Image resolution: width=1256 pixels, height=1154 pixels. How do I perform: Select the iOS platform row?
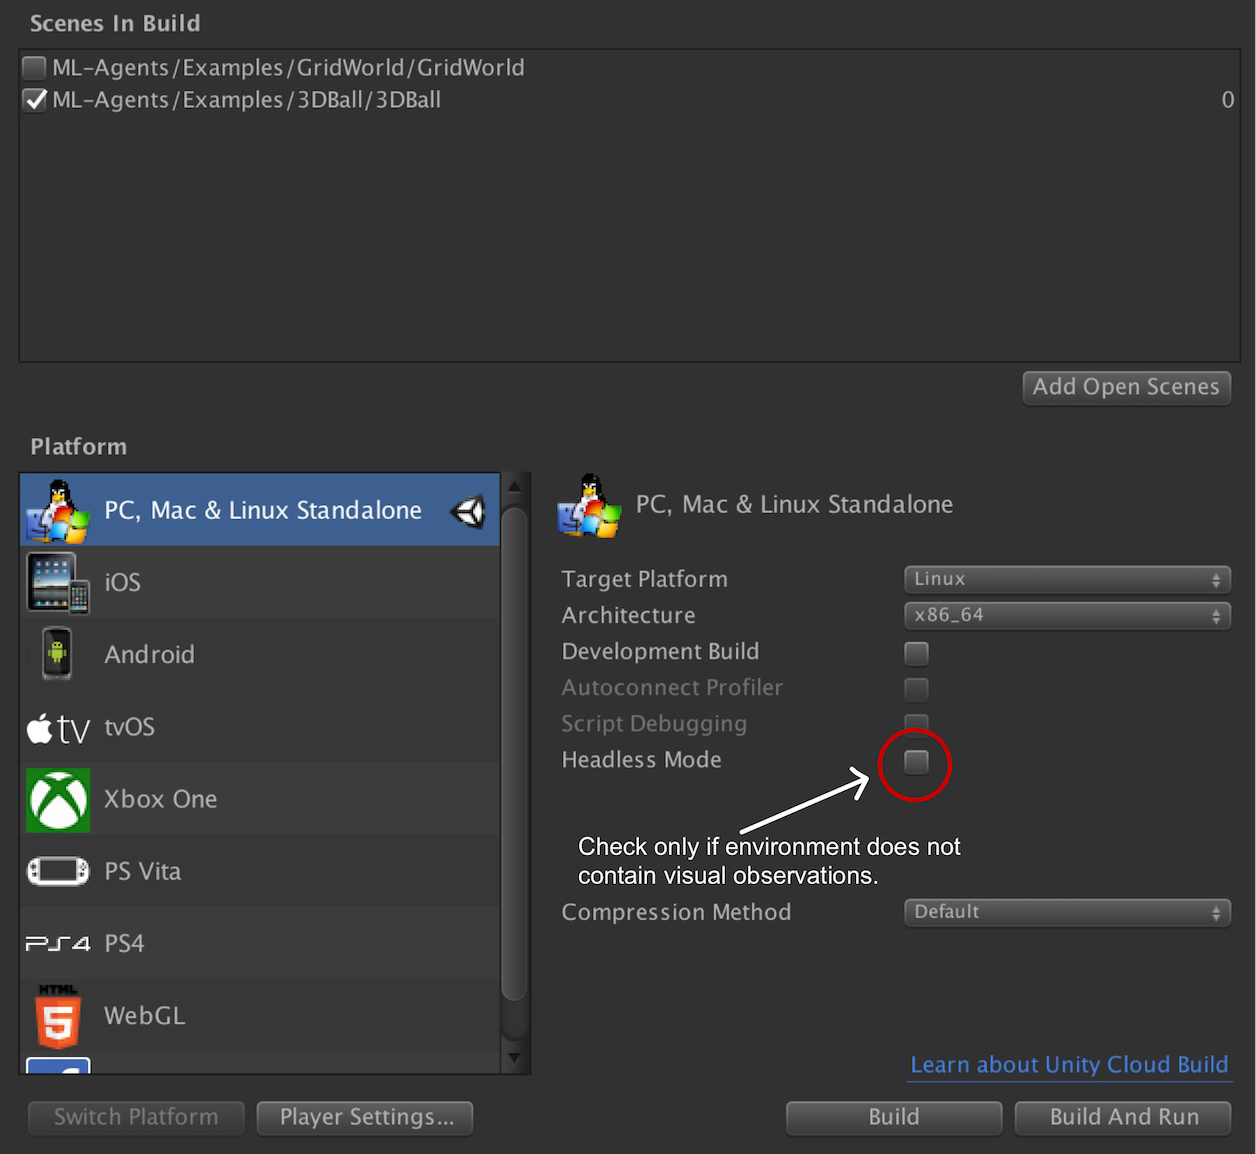click(260, 583)
